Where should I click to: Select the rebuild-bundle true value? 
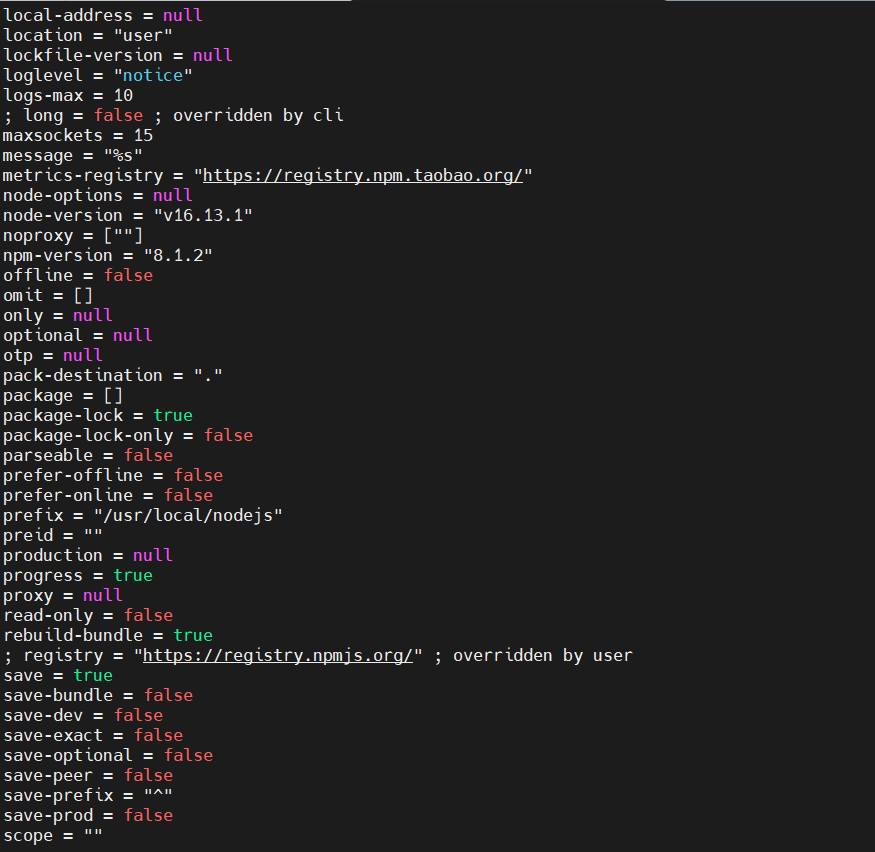pos(193,634)
